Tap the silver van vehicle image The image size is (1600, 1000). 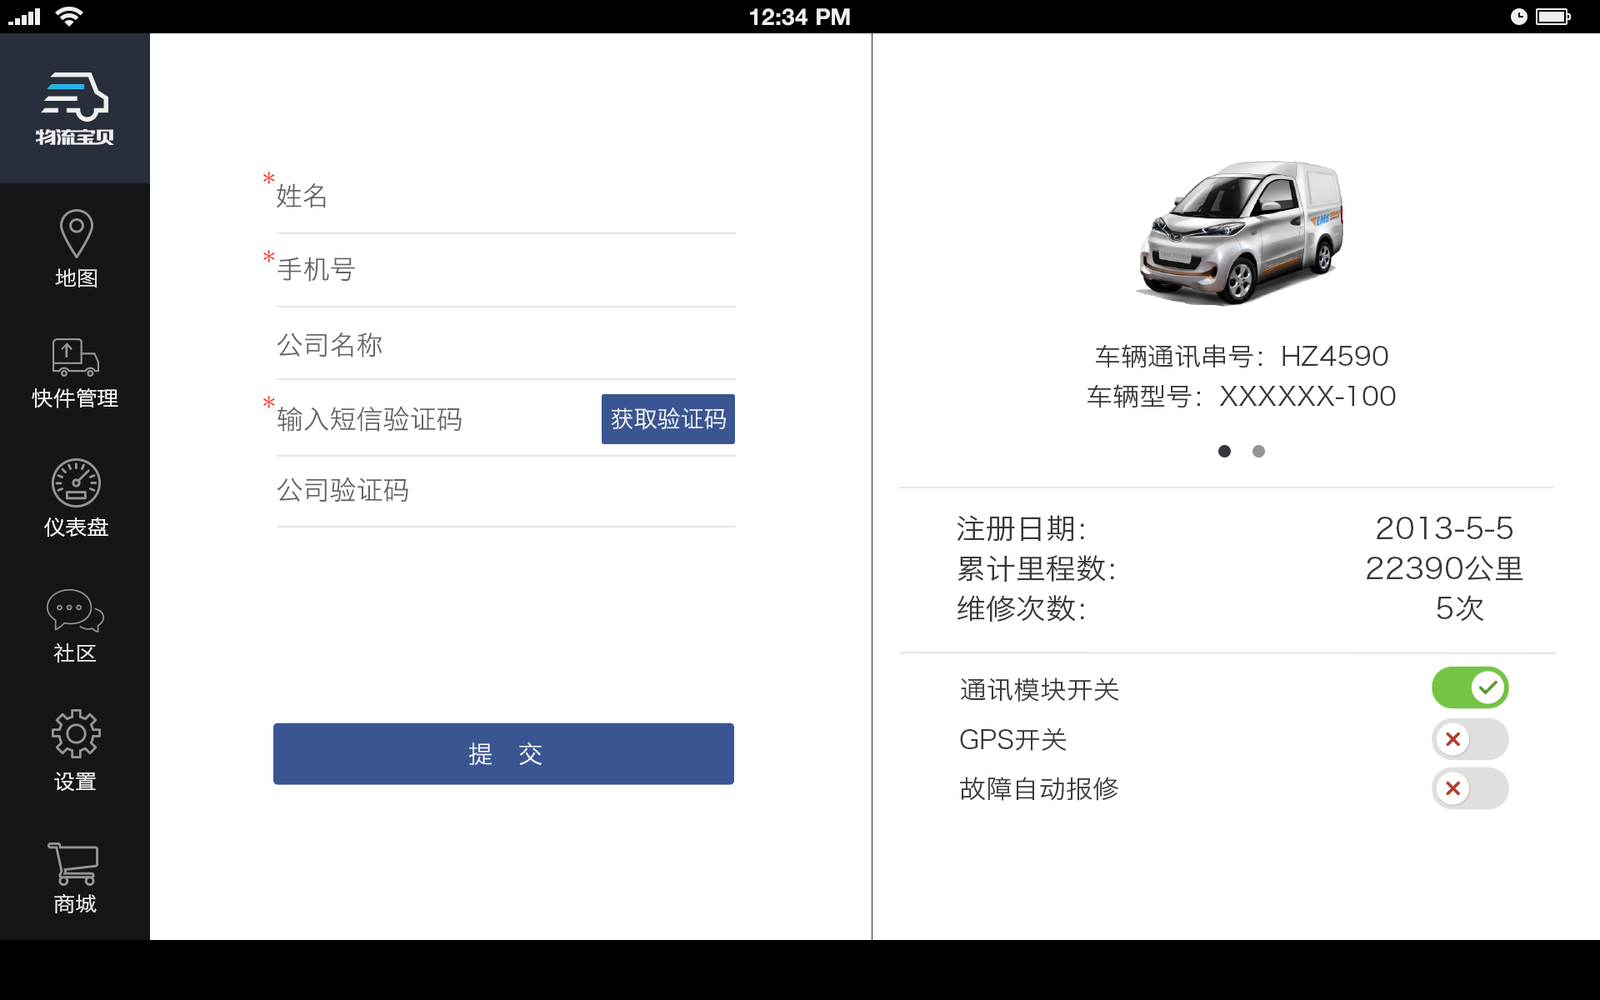tap(1240, 232)
